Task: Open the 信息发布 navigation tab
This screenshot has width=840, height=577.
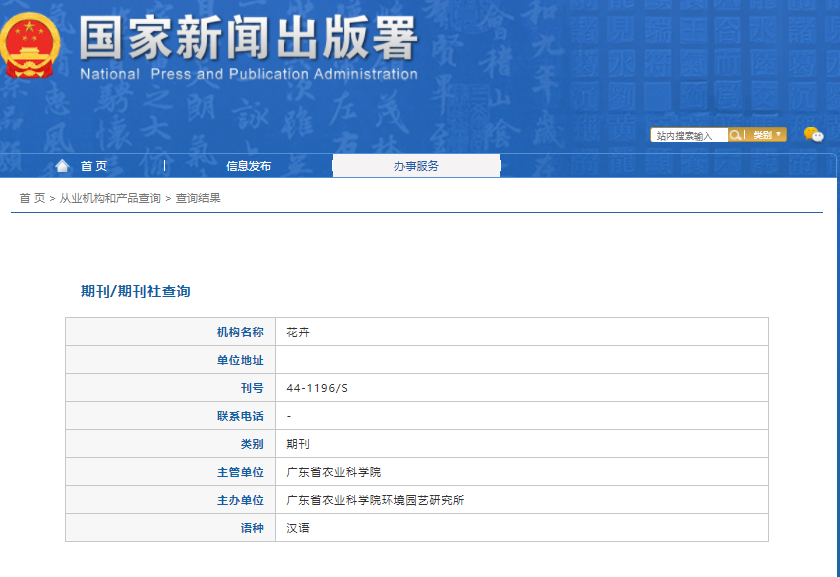Action: coord(248,166)
